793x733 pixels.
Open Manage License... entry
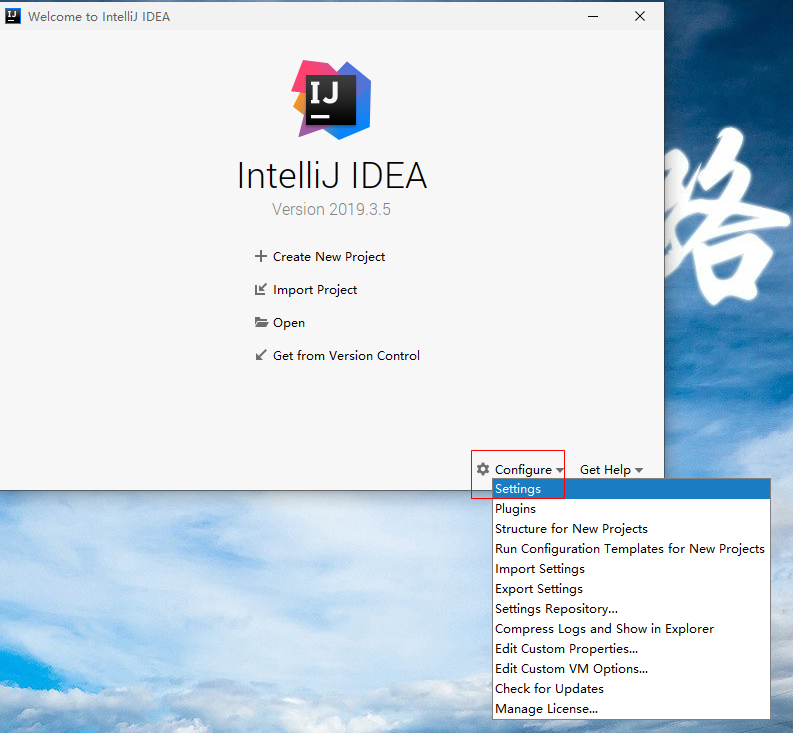[x=631, y=709]
